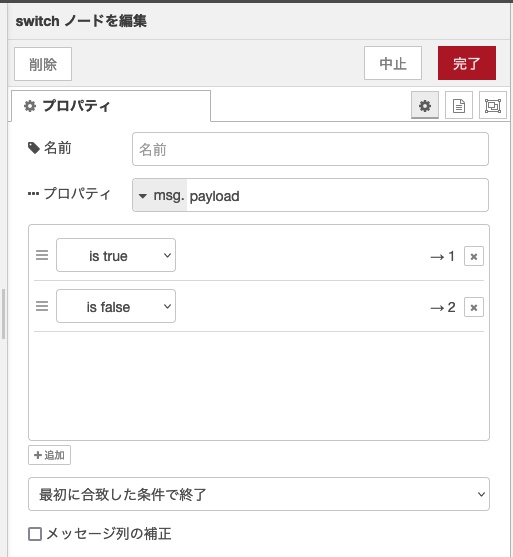Open the 'is true' condition dropdown
The height and width of the screenshot is (557, 513).
(x=116, y=255)
